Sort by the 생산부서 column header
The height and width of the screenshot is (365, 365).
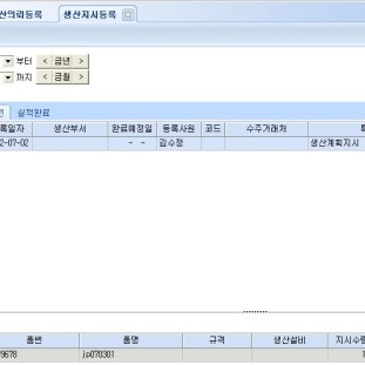pos(70,129)
